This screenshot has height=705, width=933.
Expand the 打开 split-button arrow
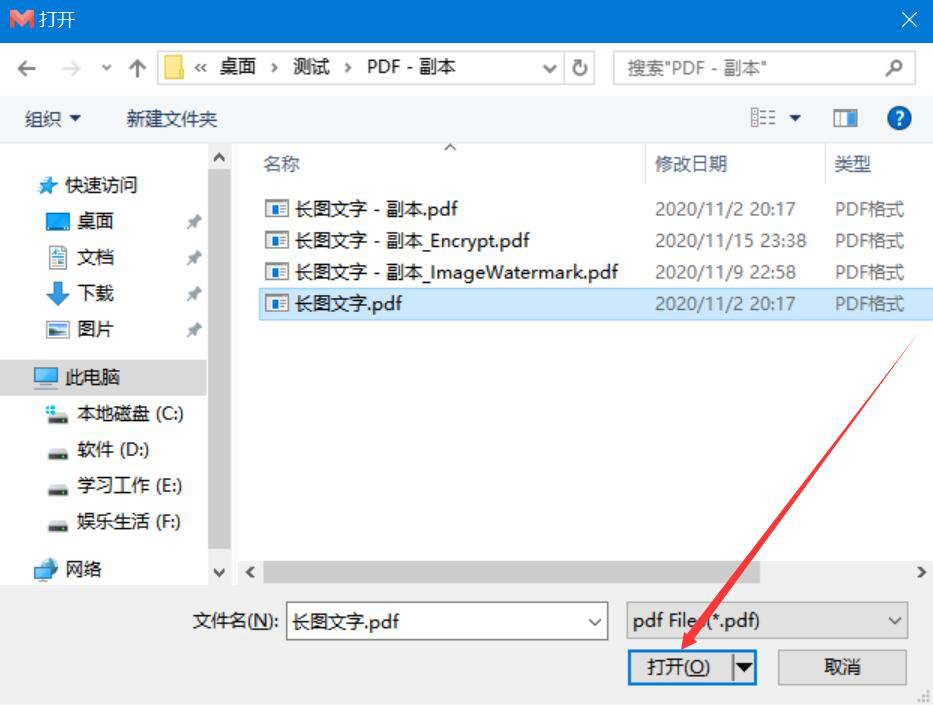[x=744, y=667]
